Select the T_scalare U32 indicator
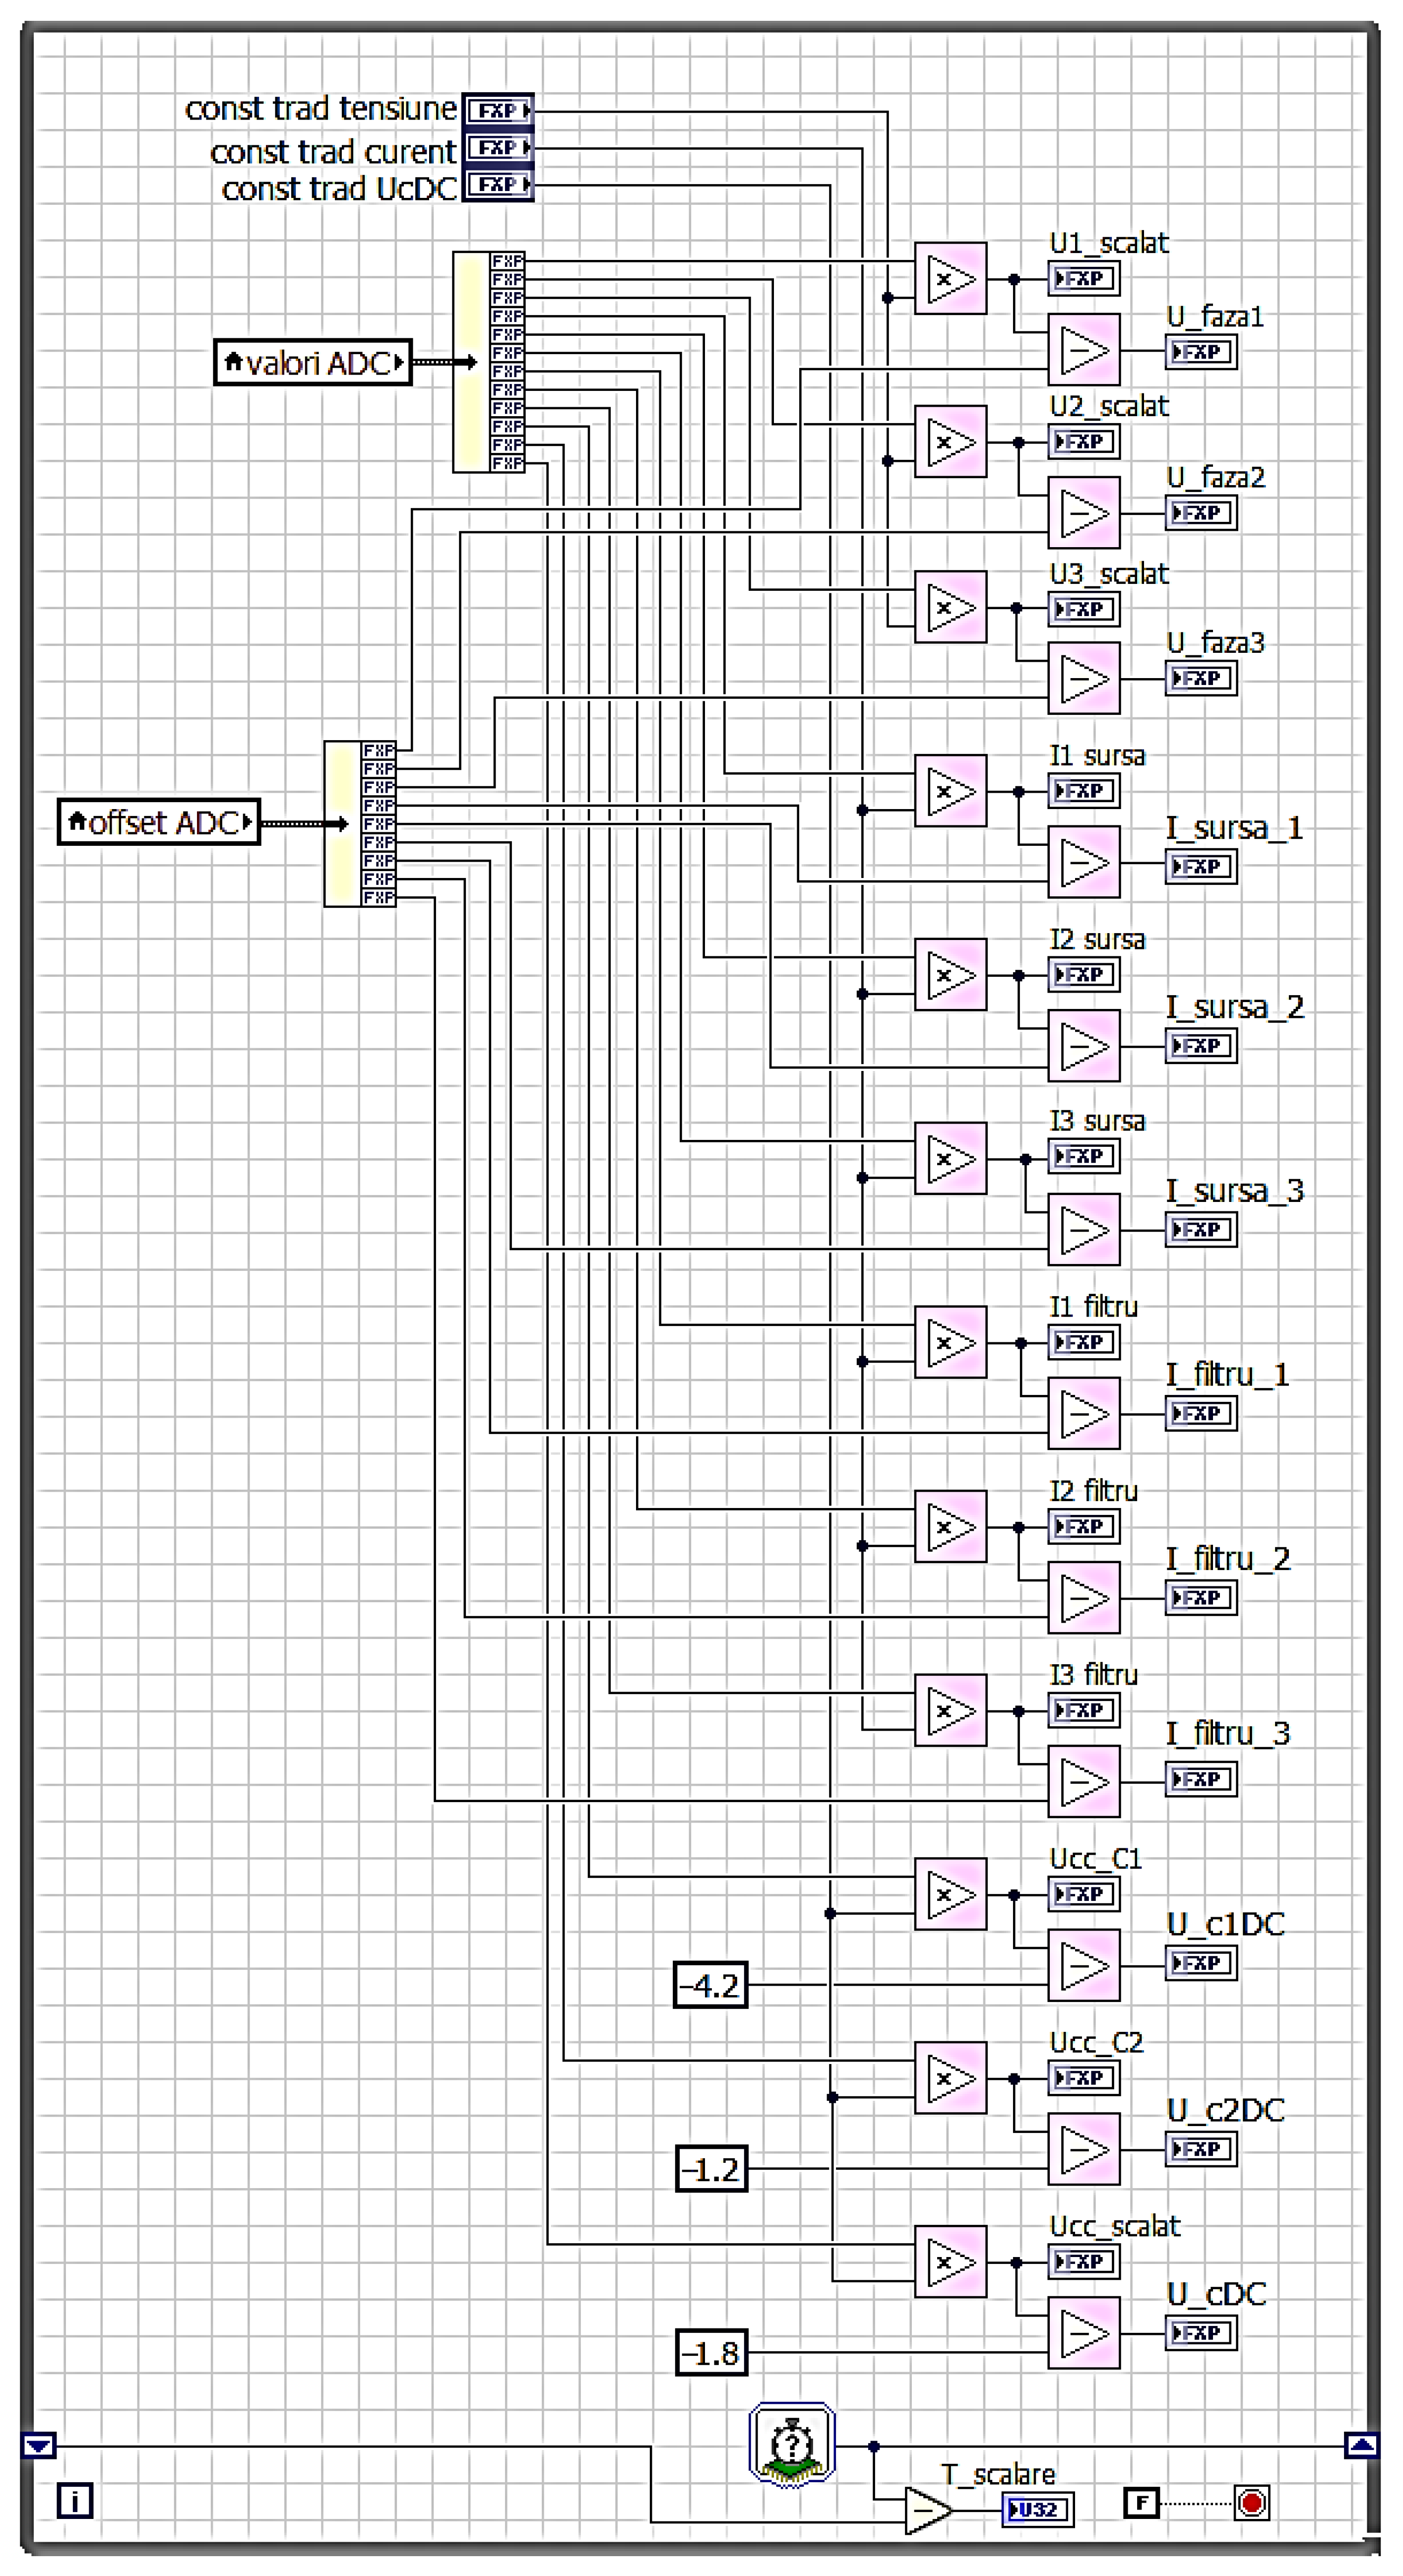The width and height of the screenshot is (1403, 2576). point(1037,2510)
